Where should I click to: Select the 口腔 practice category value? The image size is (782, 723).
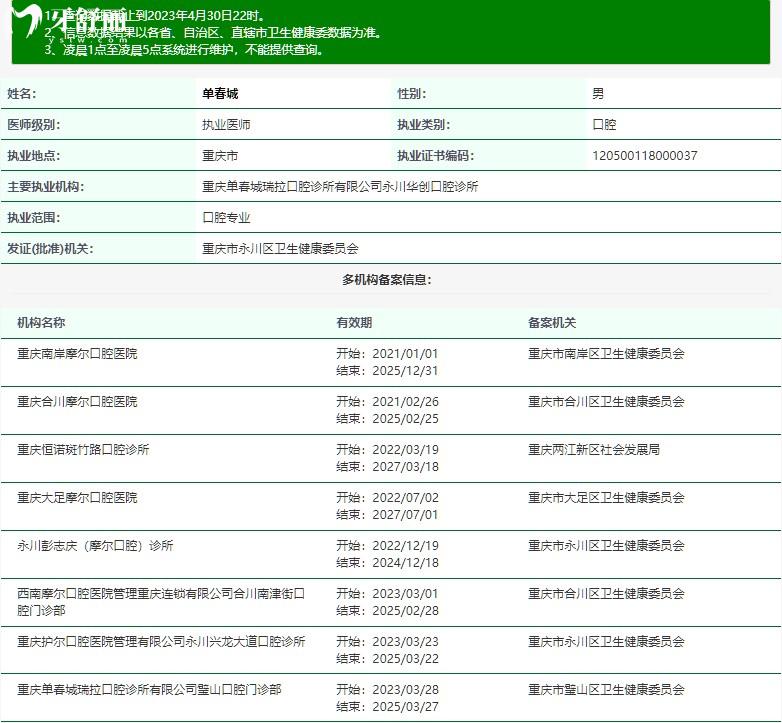[x=604, y=125]
